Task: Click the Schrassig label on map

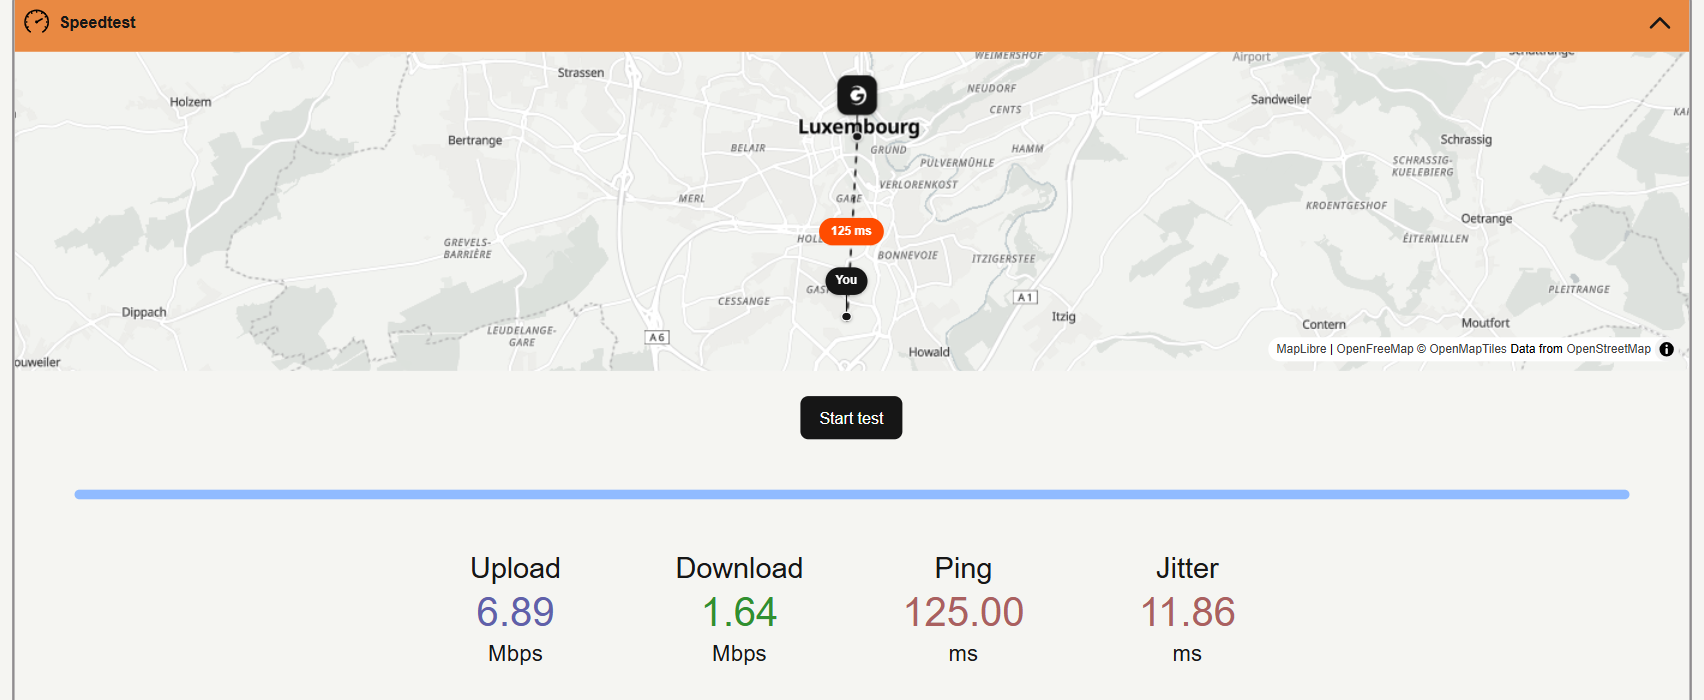Action: [x=1466, y=140]
